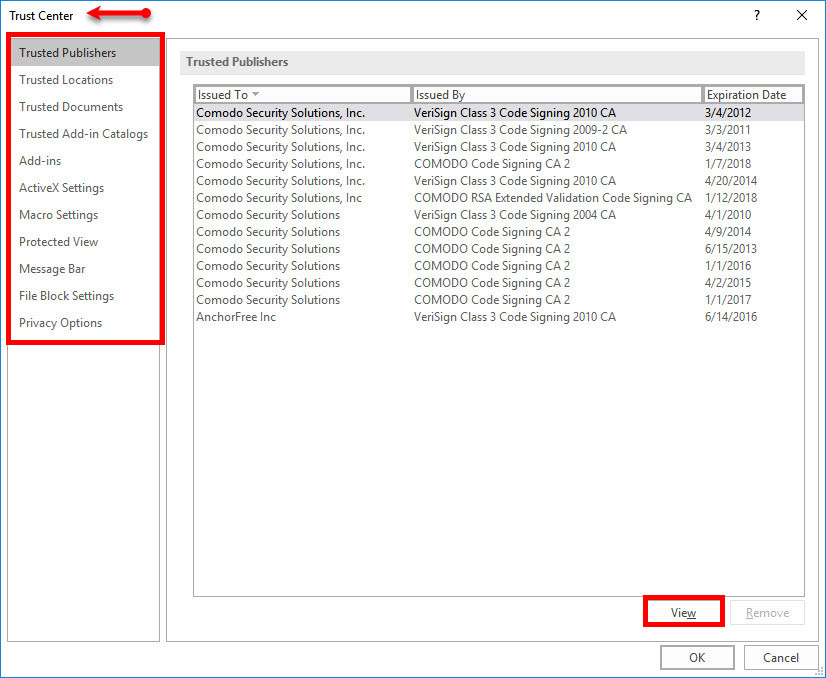Select the row expiring 4/2/2015

pos(499,283)
